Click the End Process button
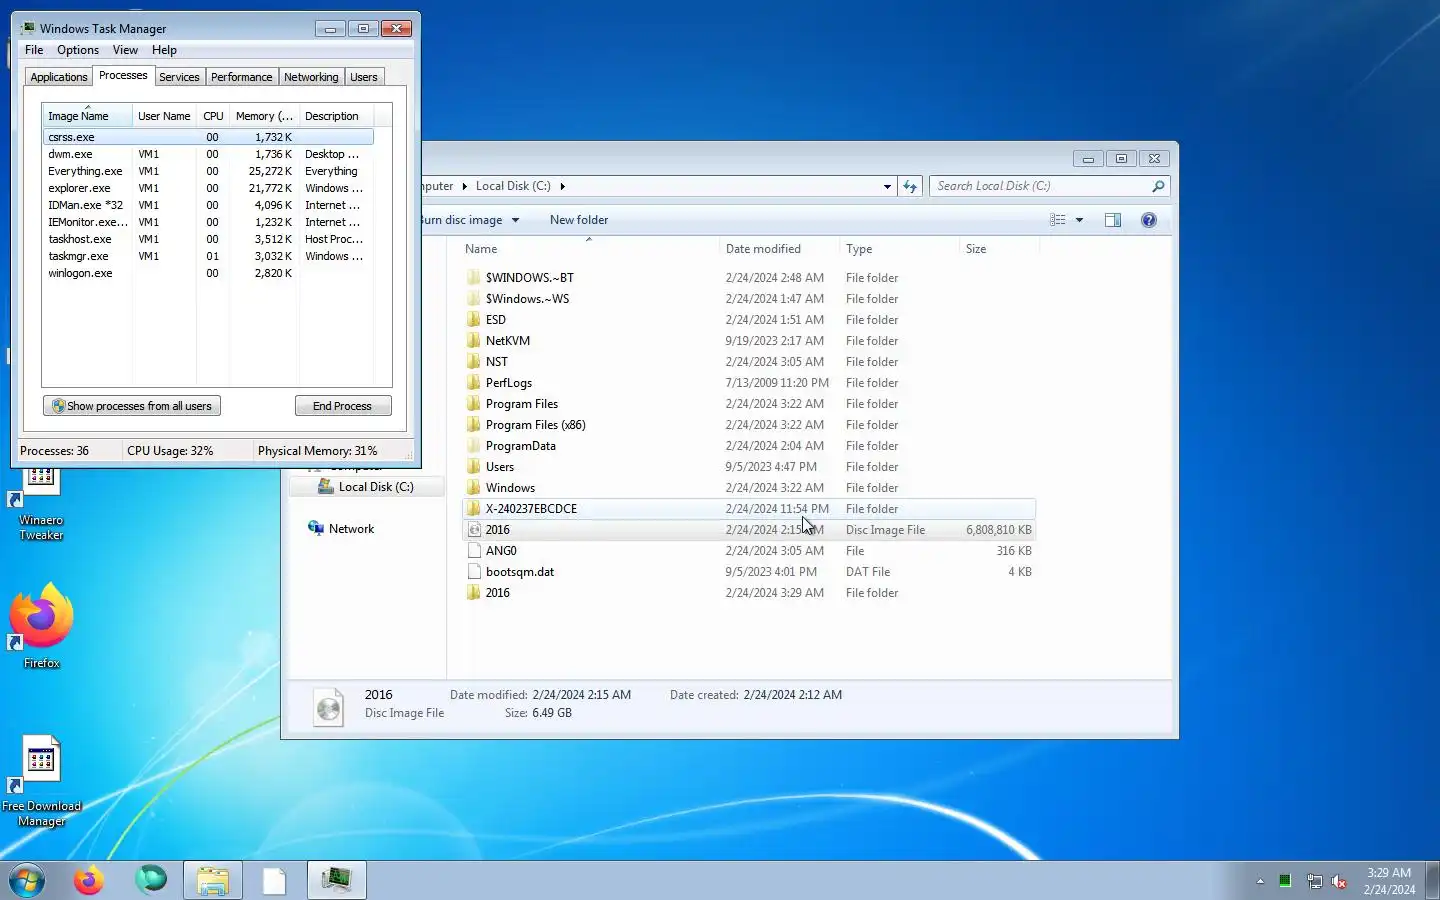The width and height of the screenshot is (1440, 900). coord(343,406)
